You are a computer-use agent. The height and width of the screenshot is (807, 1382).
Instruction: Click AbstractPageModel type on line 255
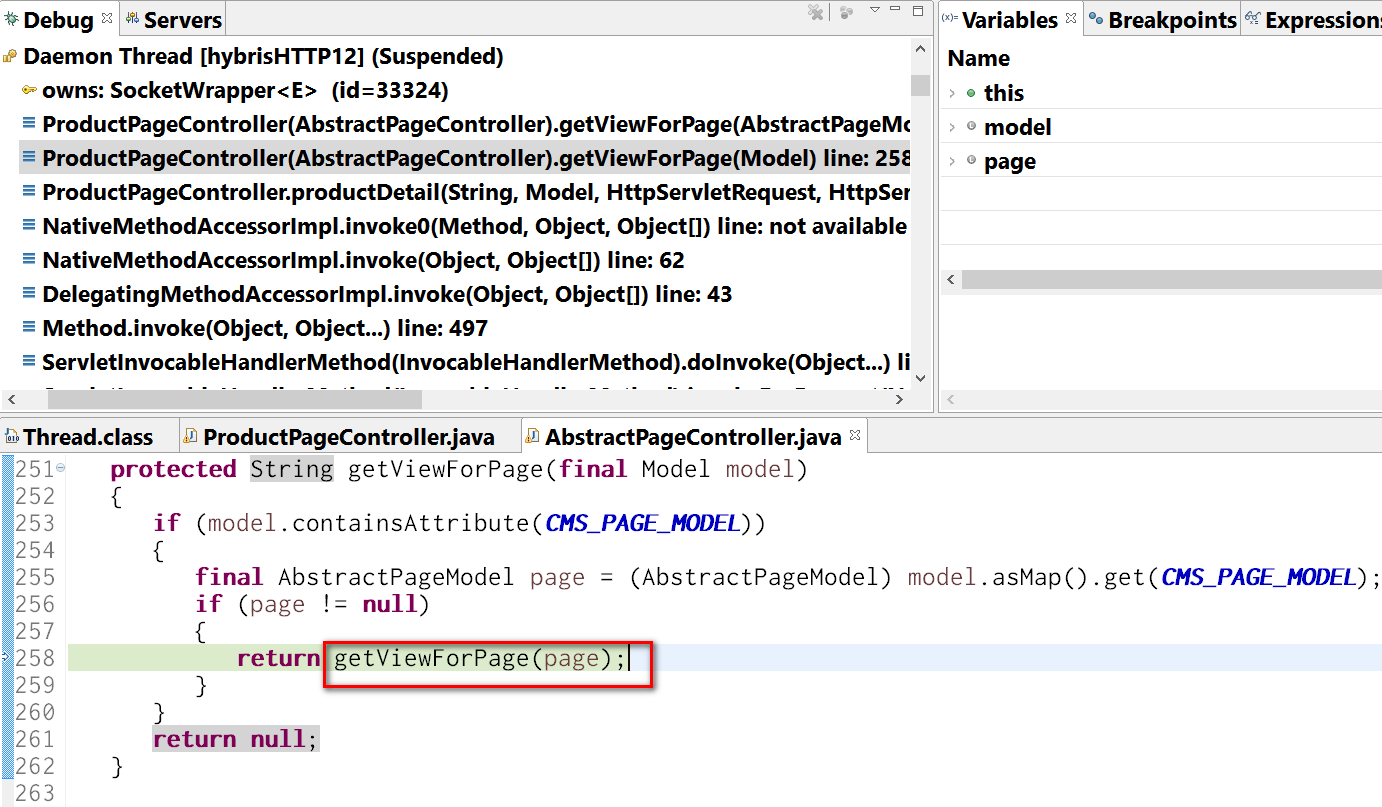point(396,576)
